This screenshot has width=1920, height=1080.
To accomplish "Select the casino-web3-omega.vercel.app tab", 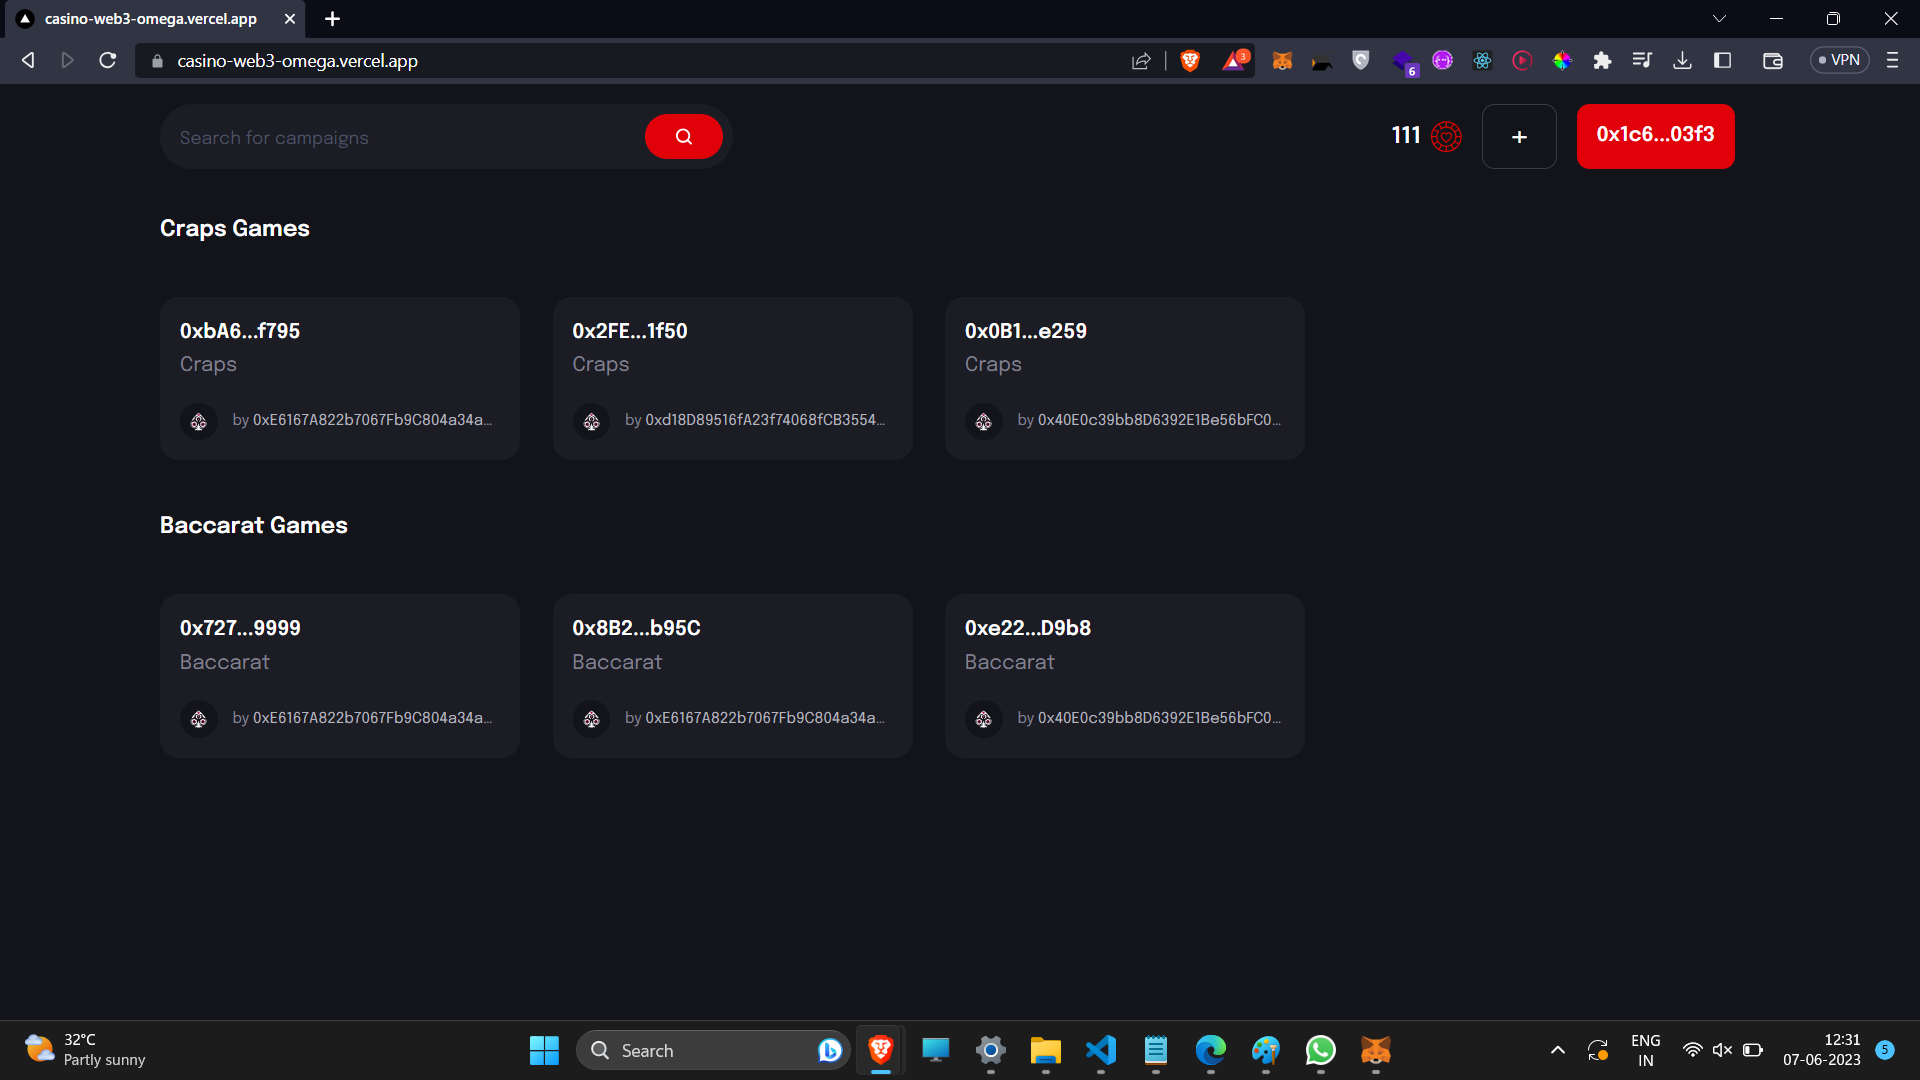I will tap(150, 19).
